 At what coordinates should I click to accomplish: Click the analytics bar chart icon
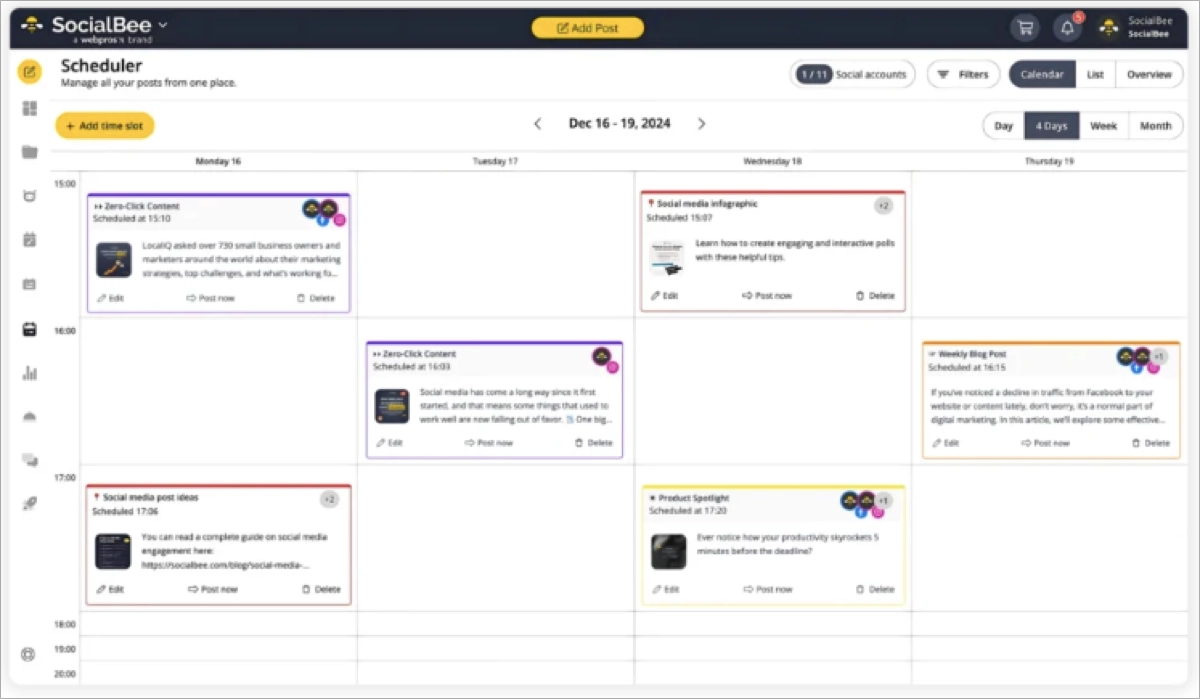tap(29, 372)
